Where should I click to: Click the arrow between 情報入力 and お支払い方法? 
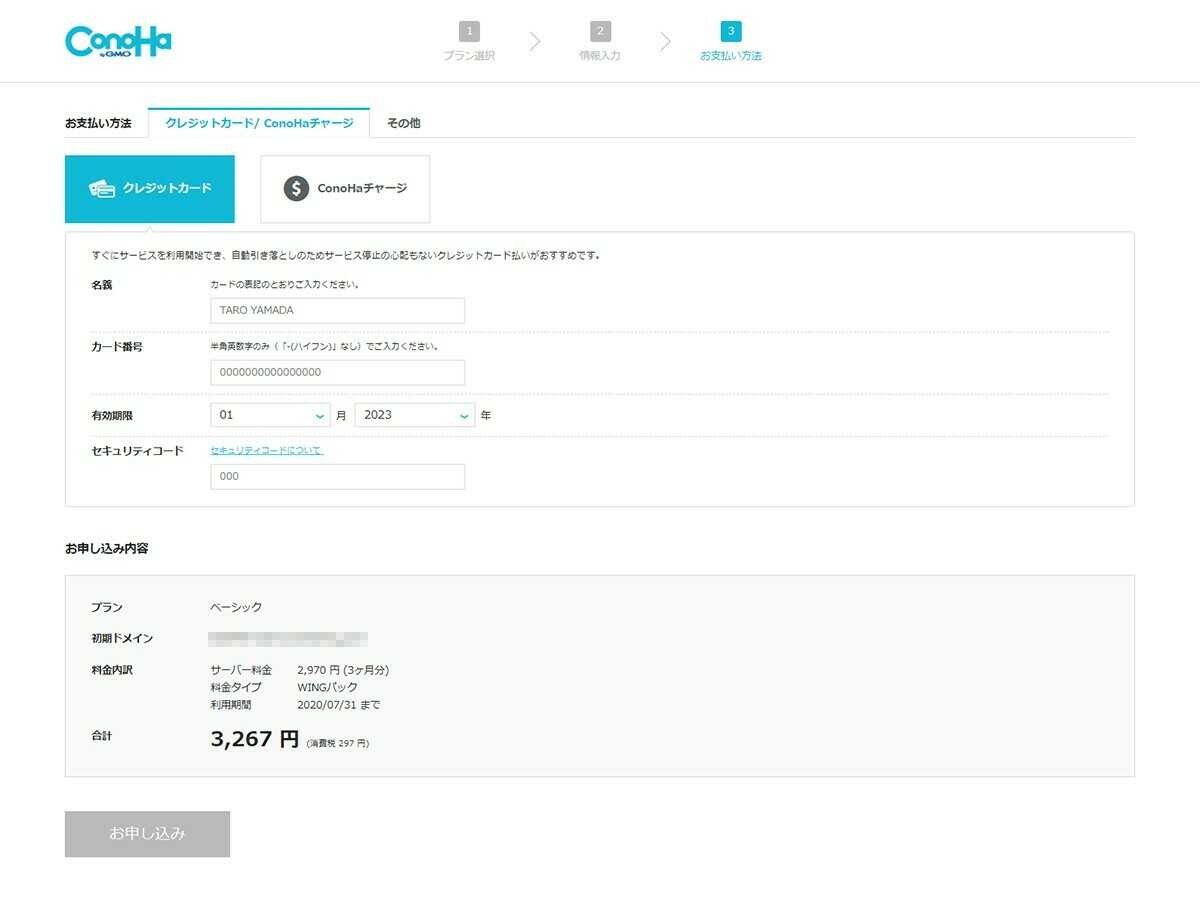665,40
